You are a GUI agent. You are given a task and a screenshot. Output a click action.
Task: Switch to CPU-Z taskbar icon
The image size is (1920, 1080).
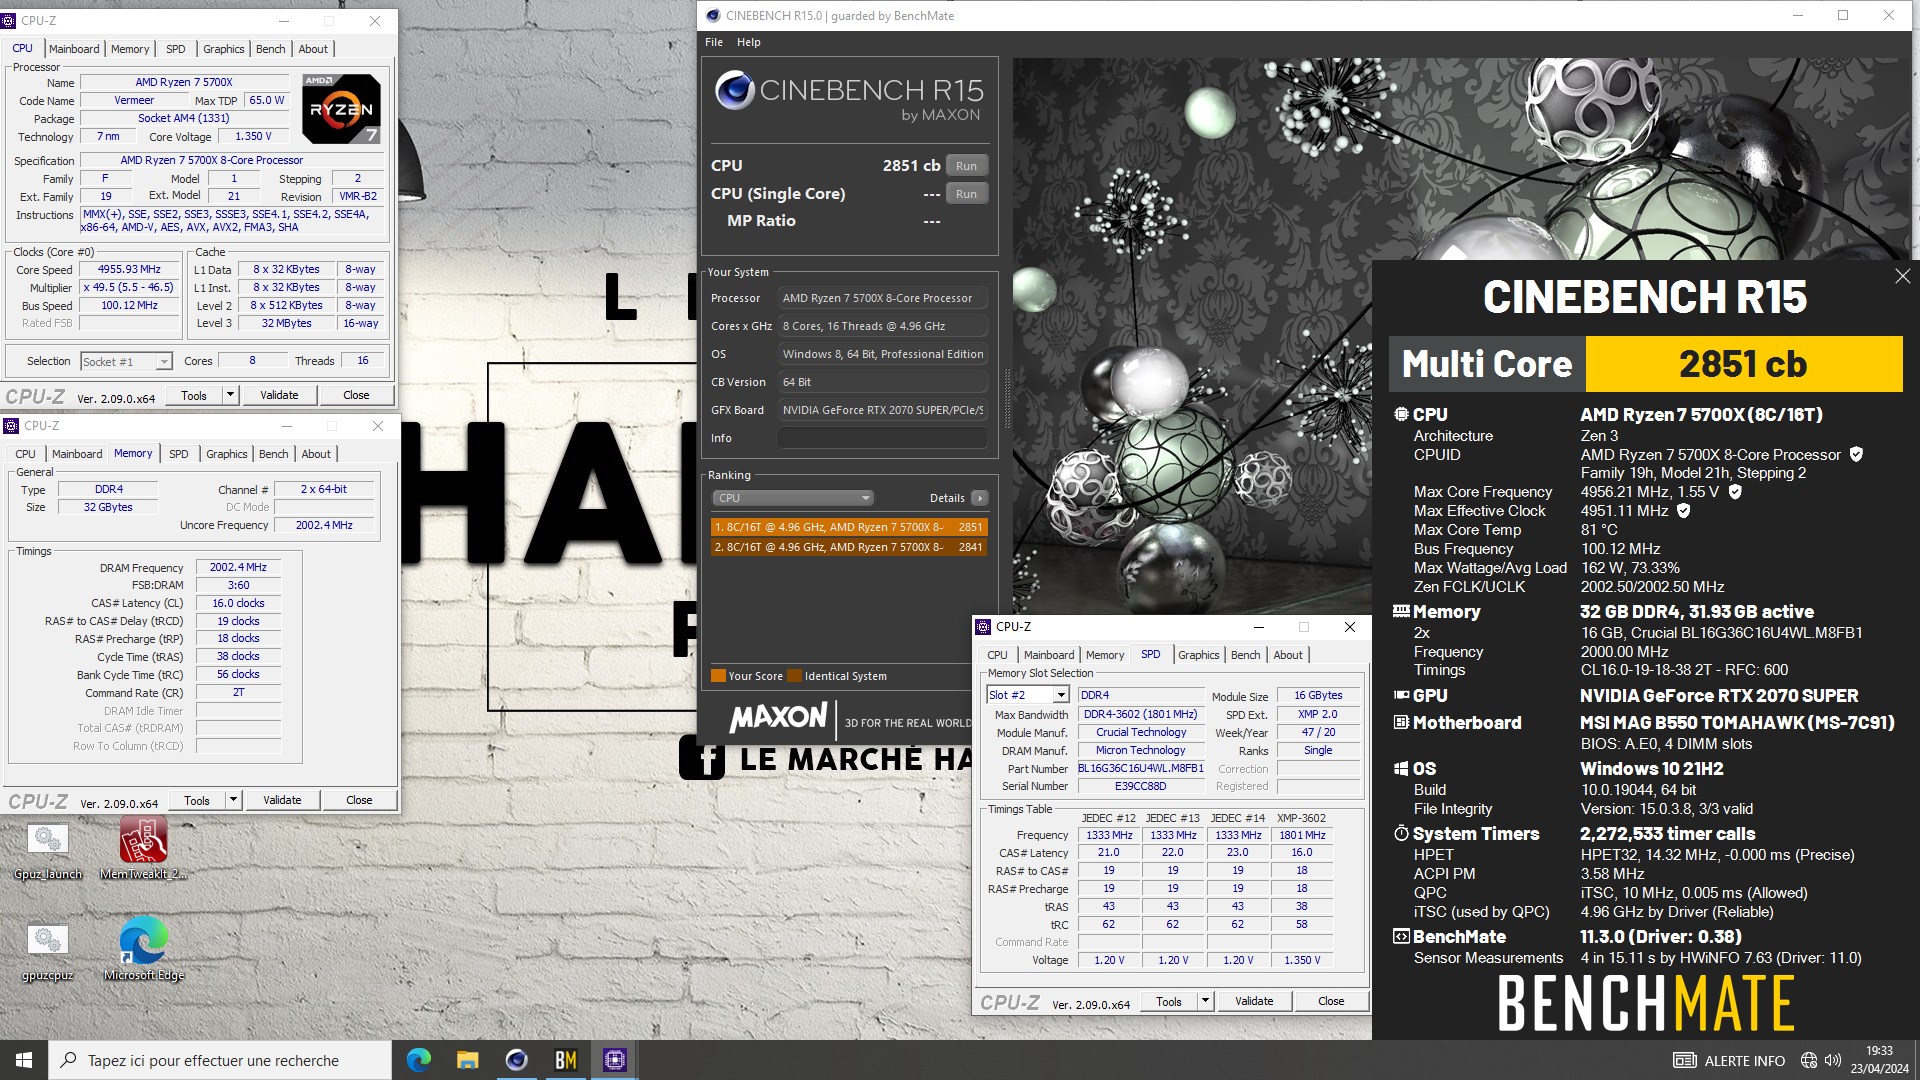pyautogui.click(x=614, y=1060)
